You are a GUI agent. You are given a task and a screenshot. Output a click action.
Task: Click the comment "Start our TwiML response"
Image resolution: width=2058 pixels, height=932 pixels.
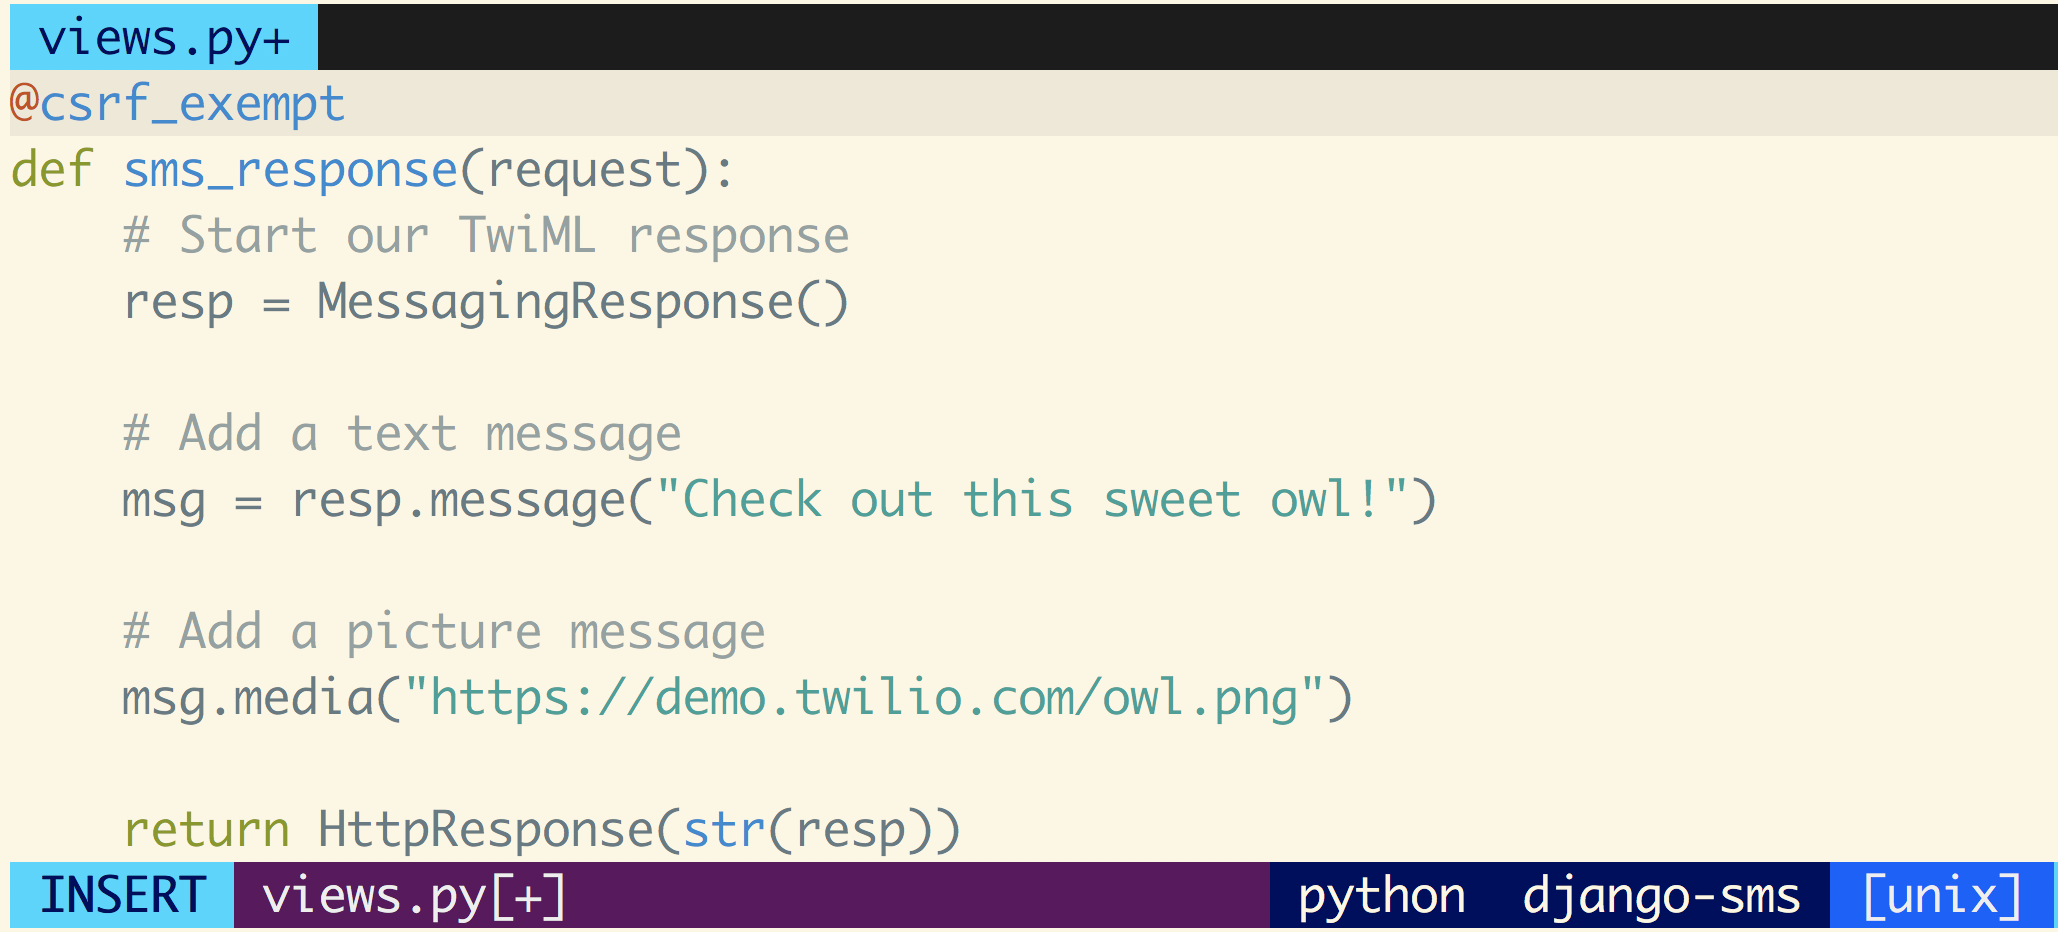[x=486, y=236]
